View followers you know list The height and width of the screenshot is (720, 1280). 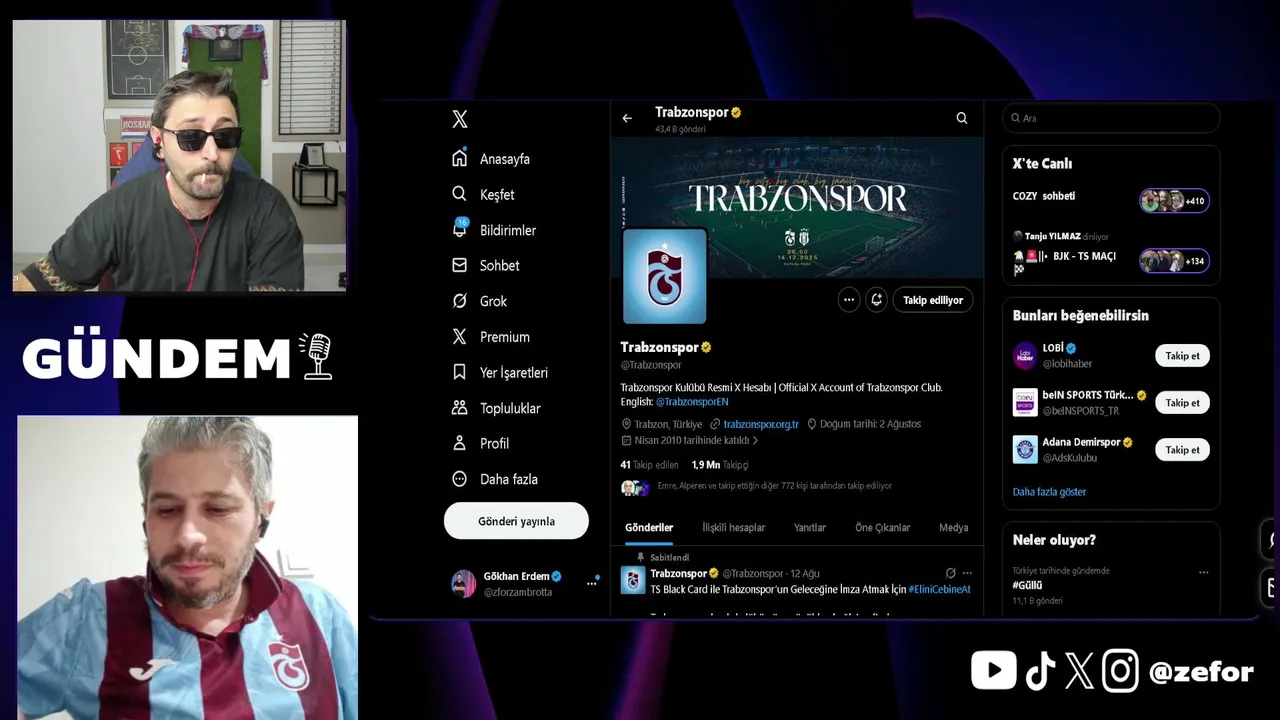[756, 486]
